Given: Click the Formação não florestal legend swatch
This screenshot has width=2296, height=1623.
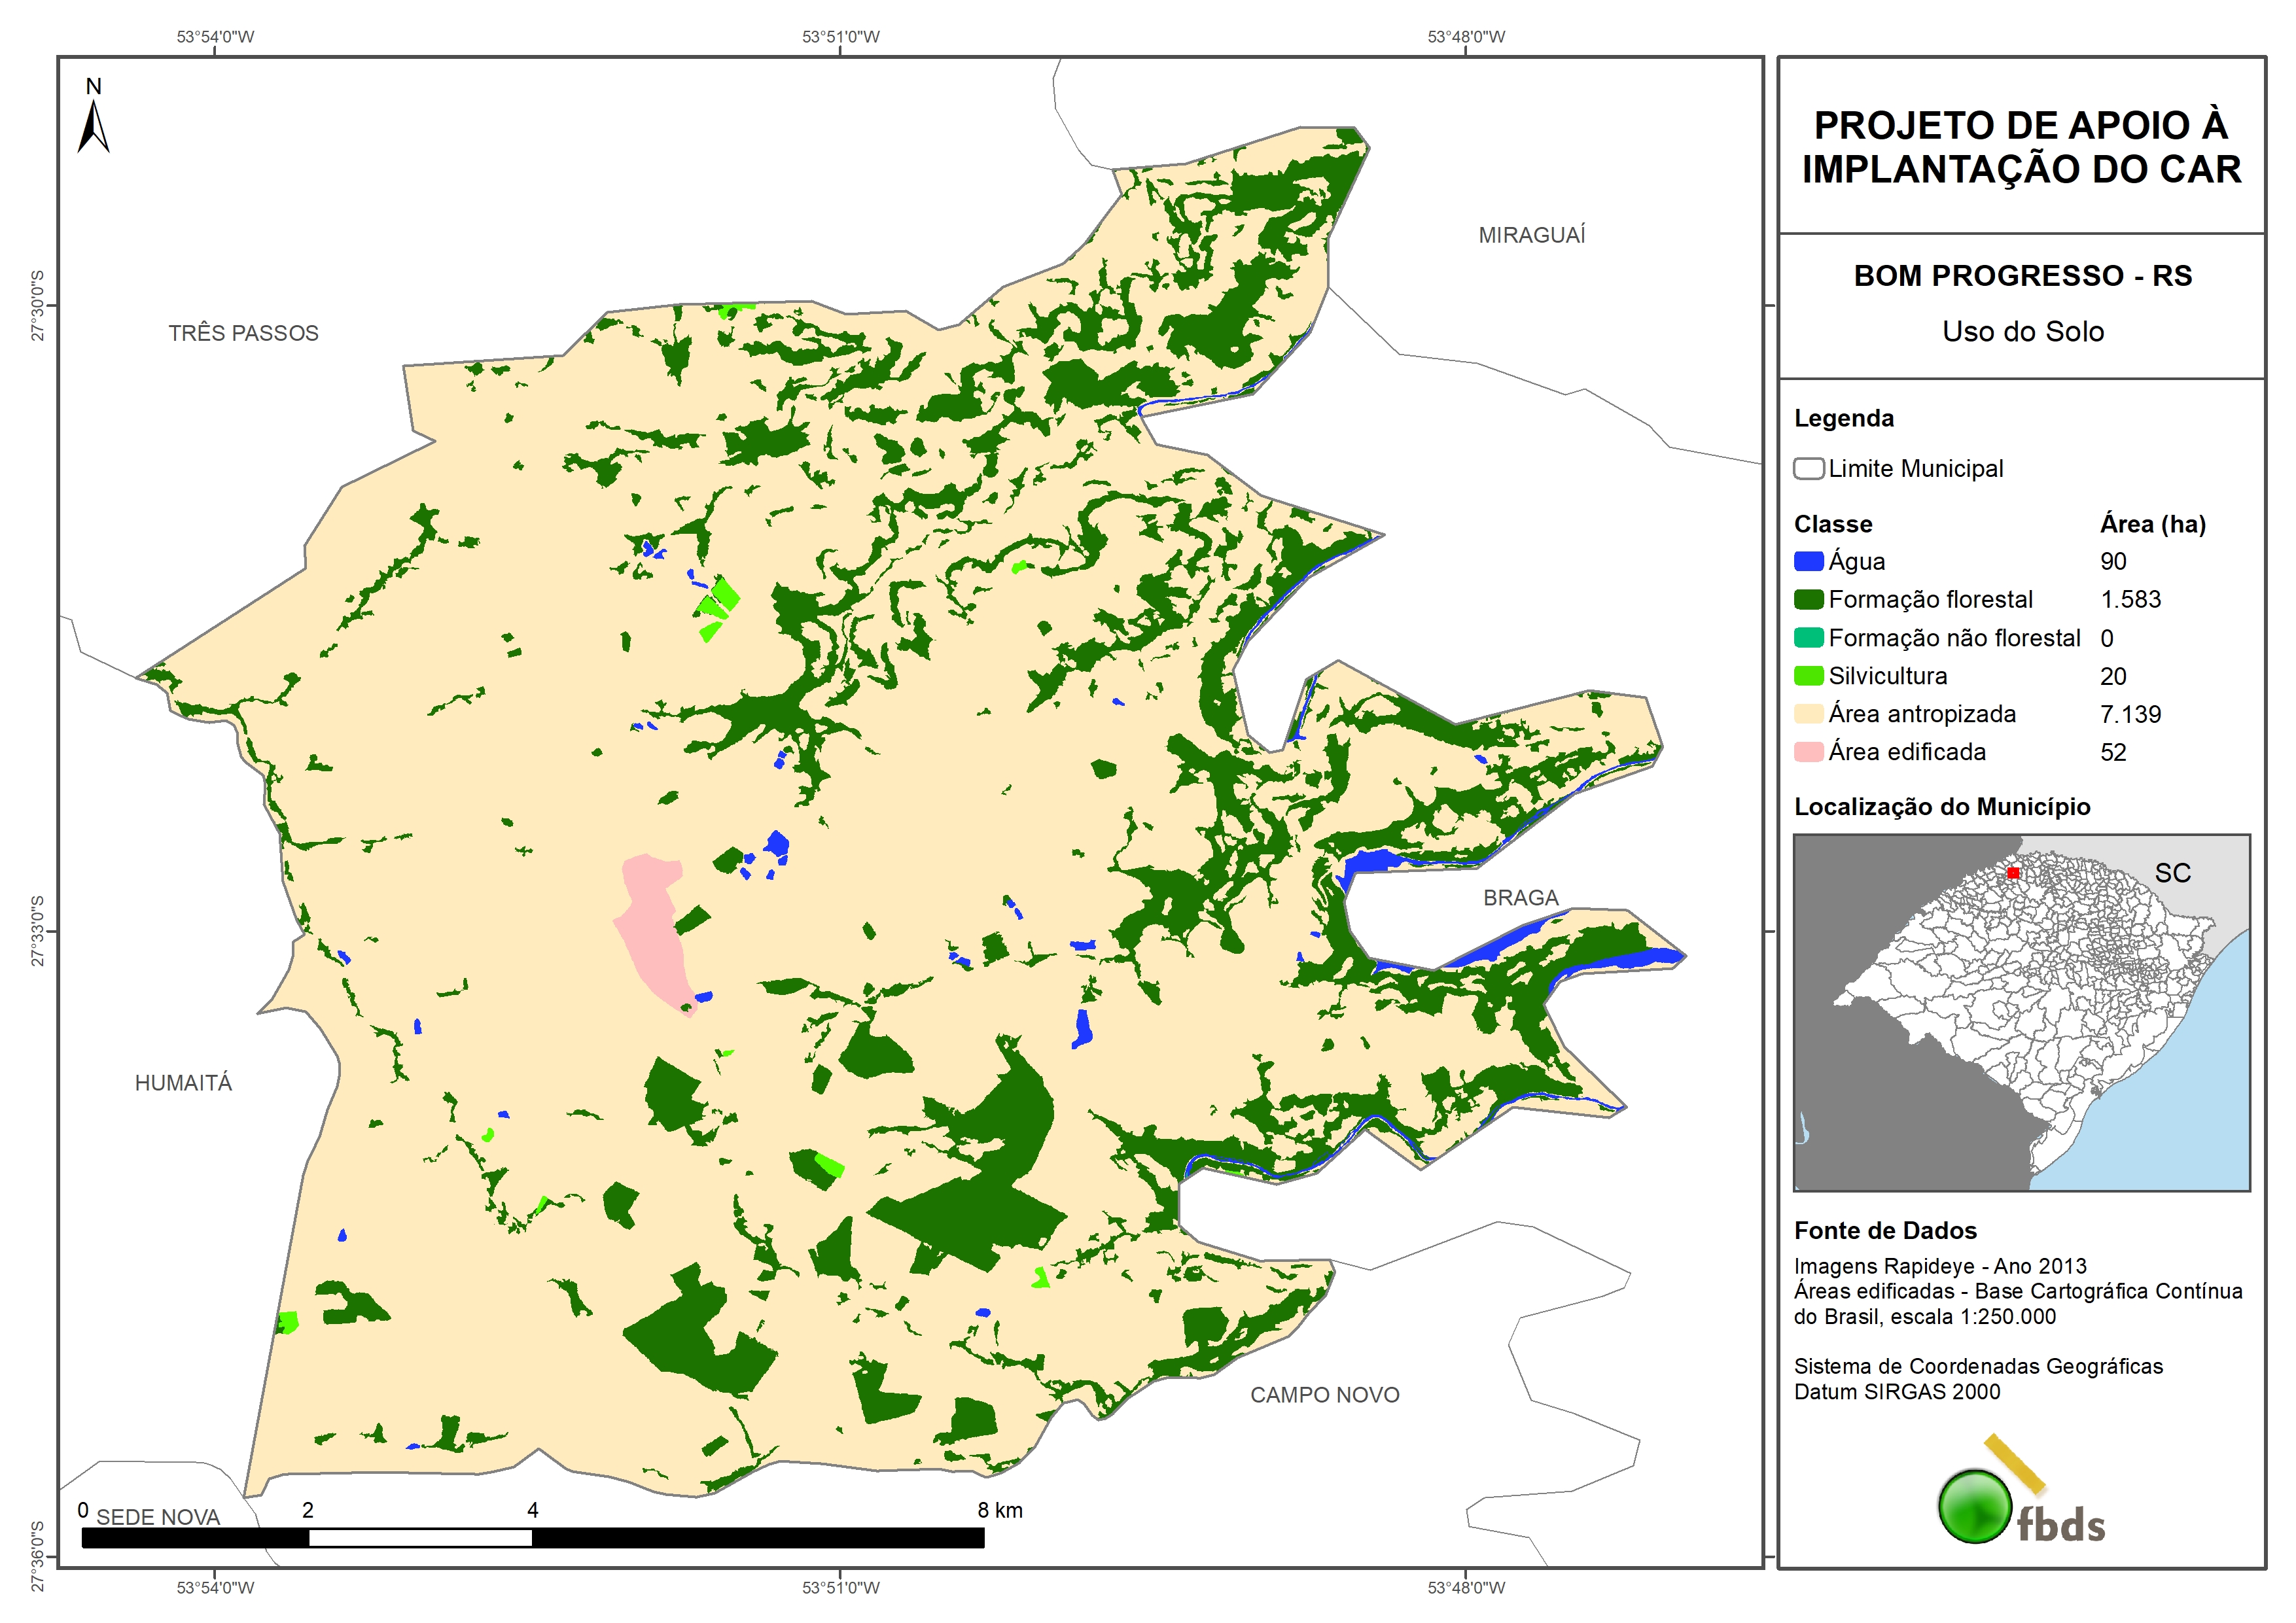Looking at the screenshot, I should (1808, 638).
